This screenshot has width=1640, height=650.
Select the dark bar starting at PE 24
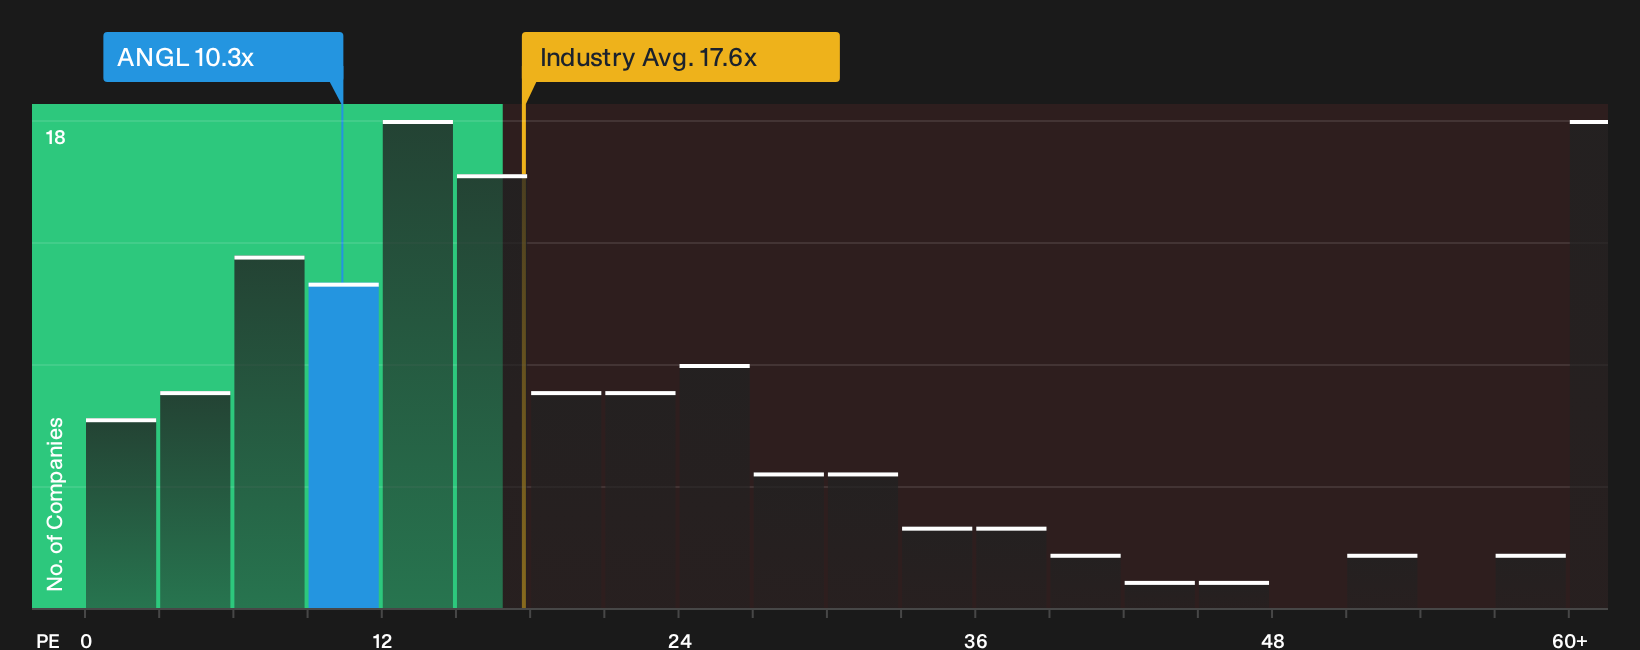(714, 487)
